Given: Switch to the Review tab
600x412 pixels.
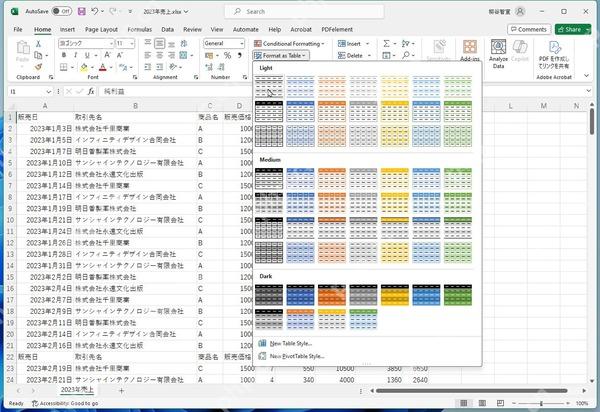Looking at the screenshot, I should click(x=192, y=29).
